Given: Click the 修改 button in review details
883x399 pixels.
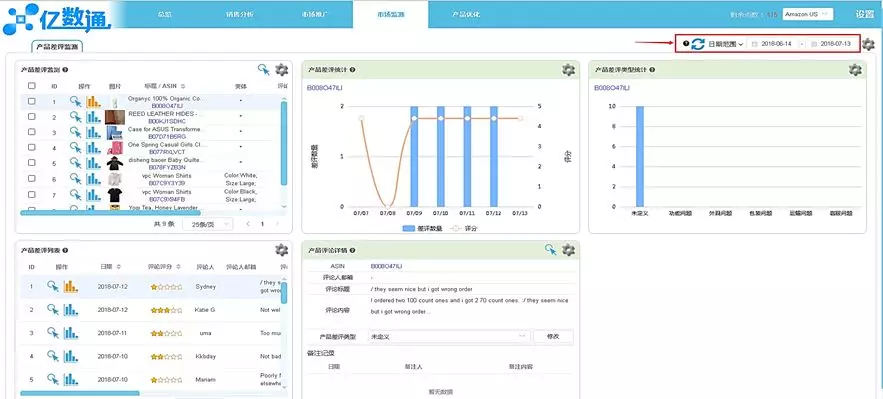Looking at the screenshot, I should [553, 337].
